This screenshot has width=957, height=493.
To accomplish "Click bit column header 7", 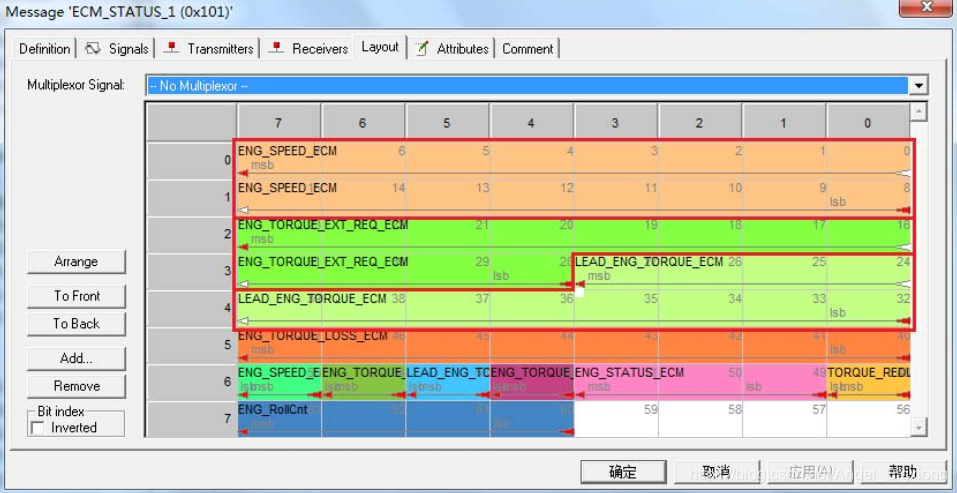I will pyautogui.click(x=278, y=123).
